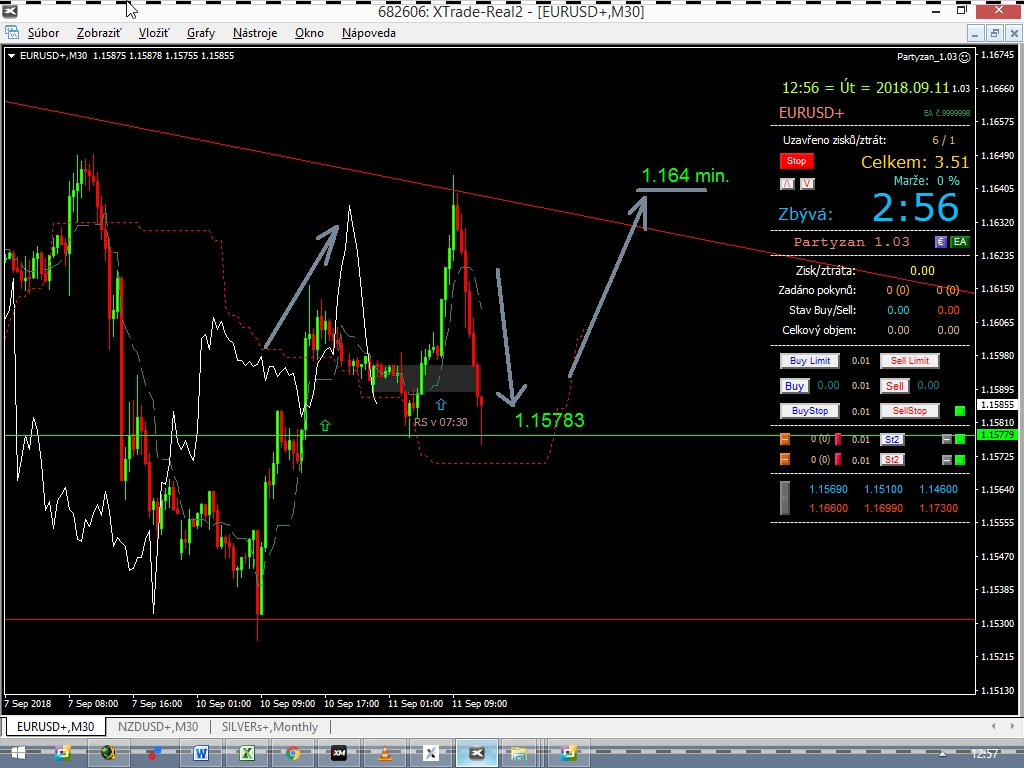Open the XM app from the taskbar

click(x=339, y=753)
